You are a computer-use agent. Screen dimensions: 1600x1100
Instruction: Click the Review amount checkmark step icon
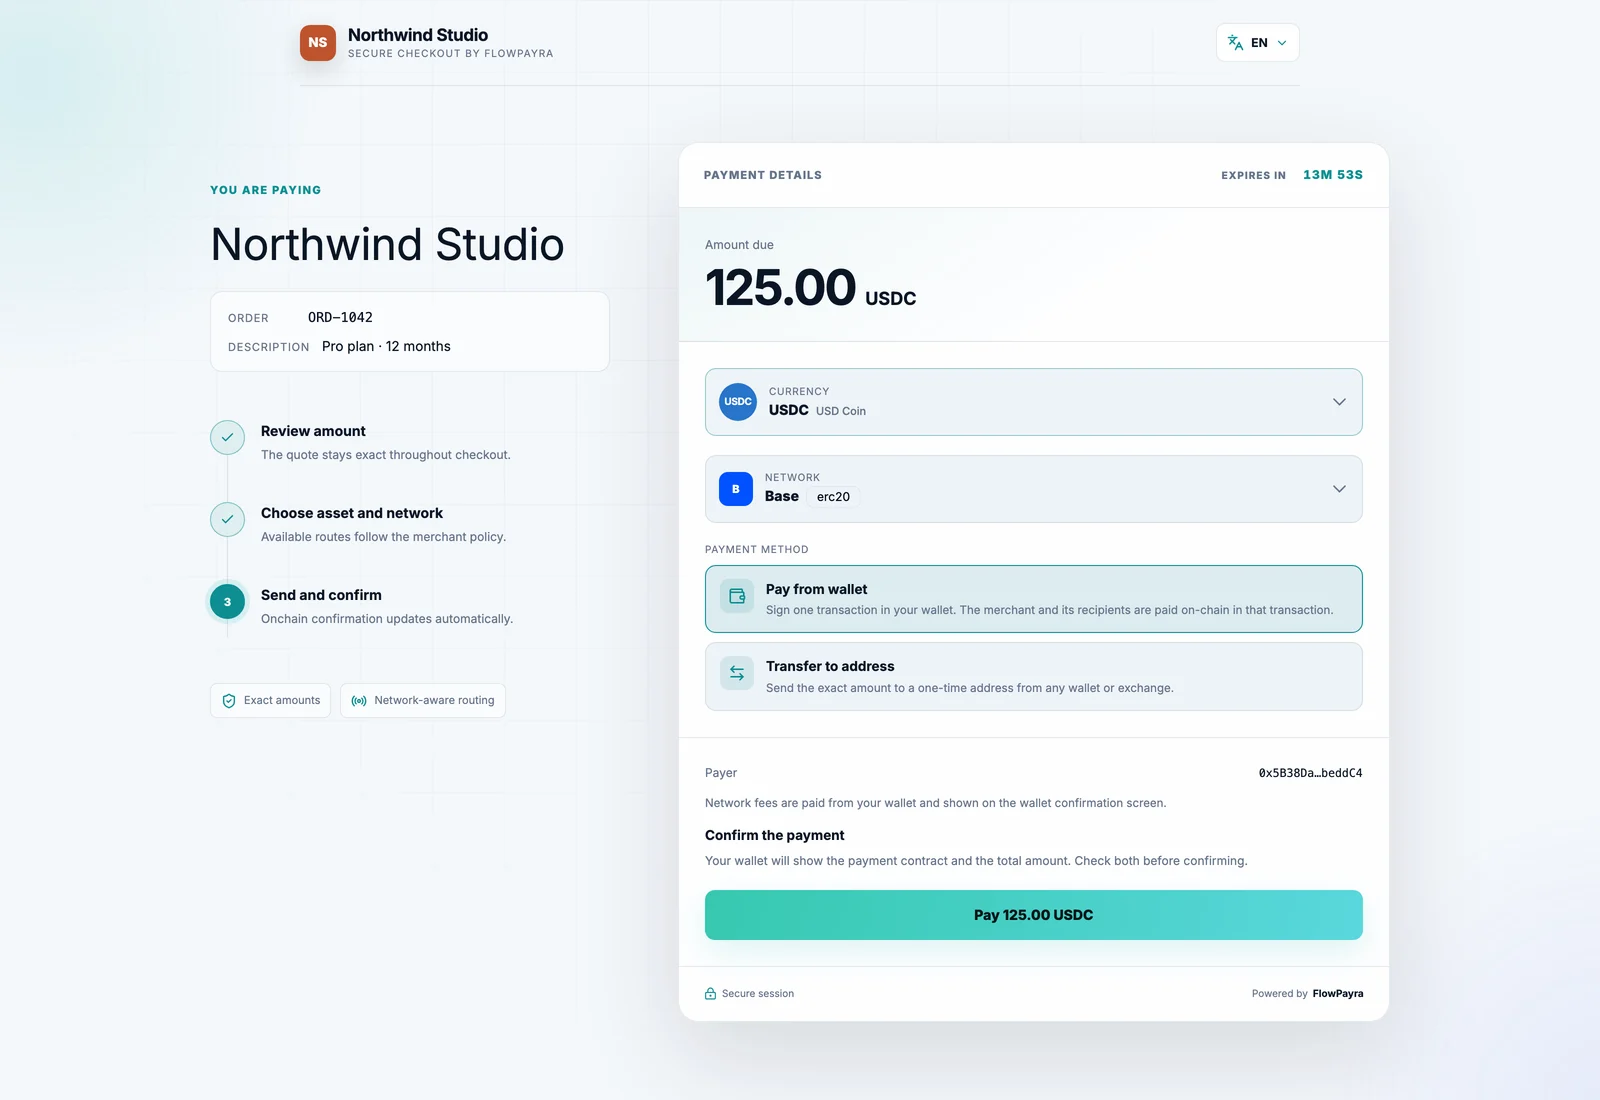coord(227,437)
